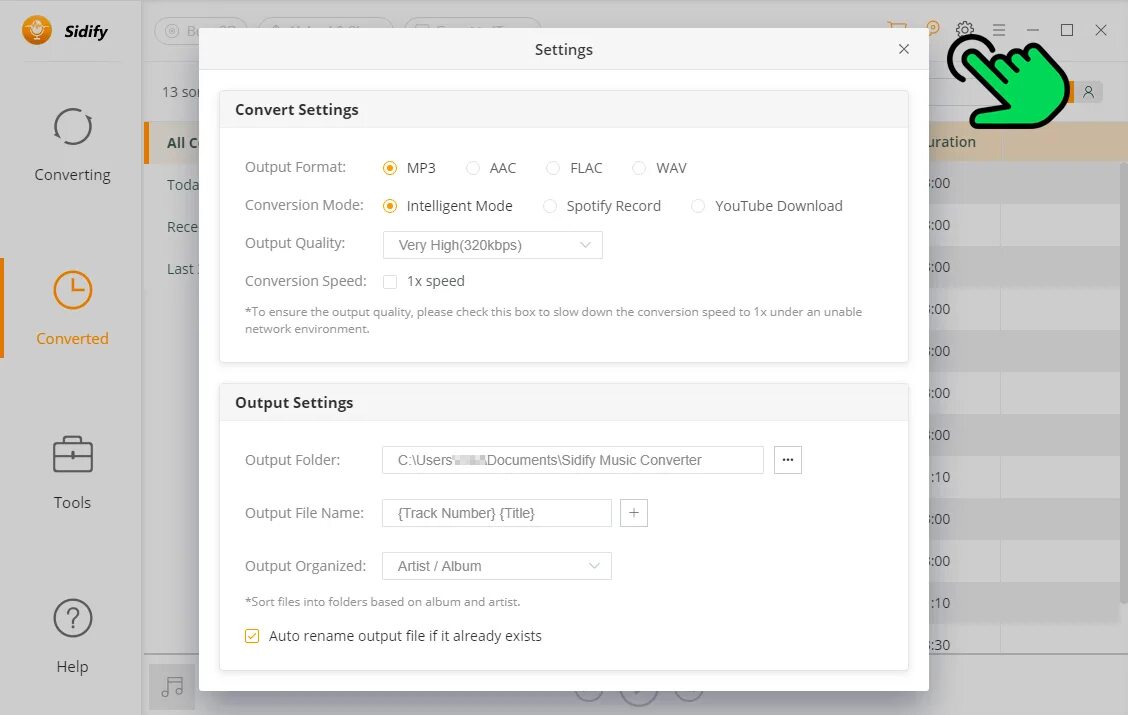Browse for output folder with ellipsis button
Screen dimensions: 1128x715
pos(788,460)
